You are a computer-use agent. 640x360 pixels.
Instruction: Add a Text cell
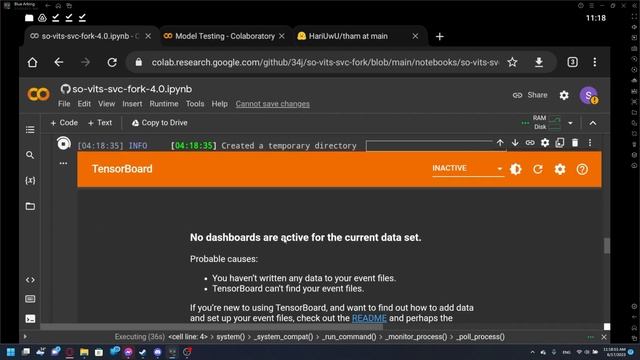click(100, 123)
